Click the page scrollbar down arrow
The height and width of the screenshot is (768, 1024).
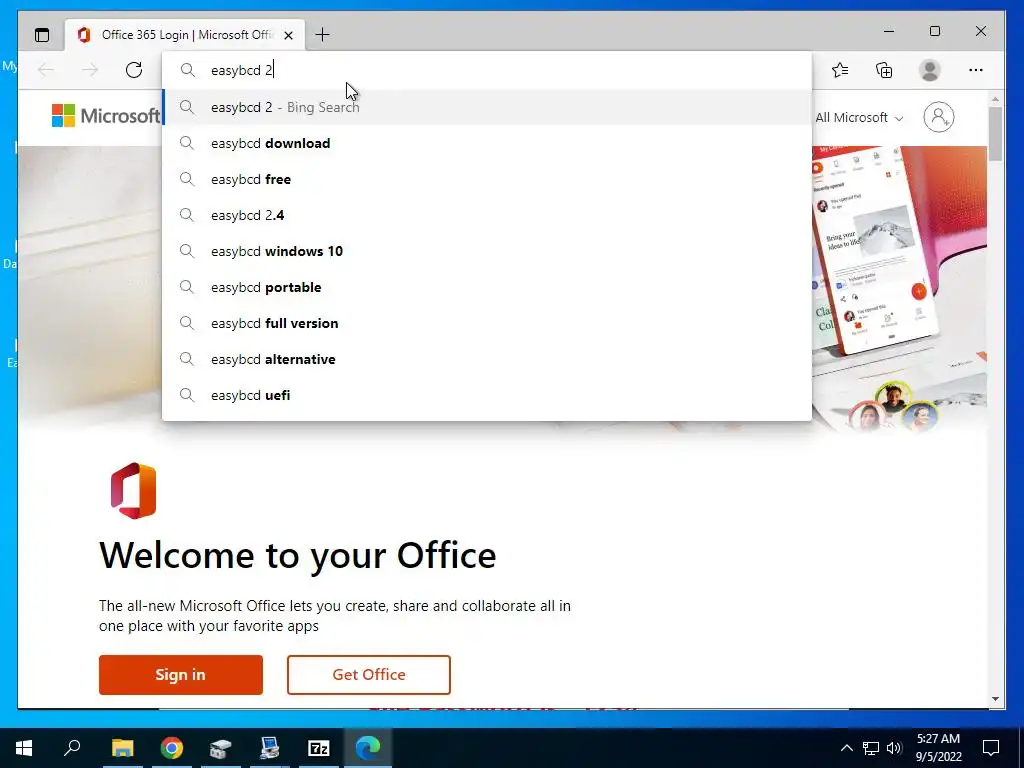click(995, 699)
